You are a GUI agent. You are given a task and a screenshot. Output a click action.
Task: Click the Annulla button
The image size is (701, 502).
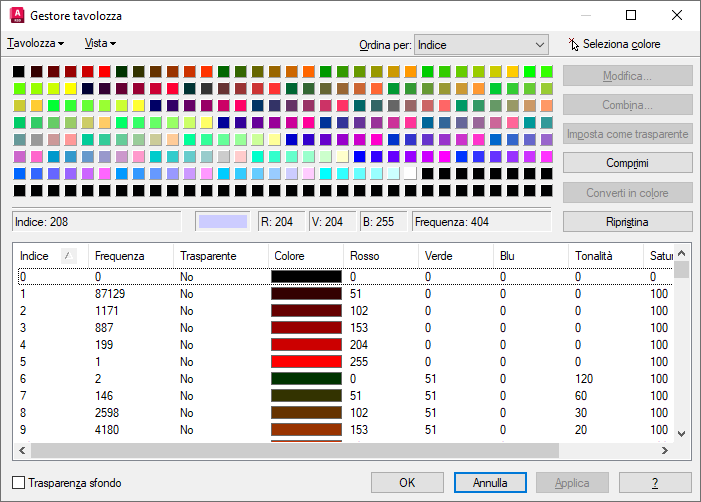coord(490,483)
